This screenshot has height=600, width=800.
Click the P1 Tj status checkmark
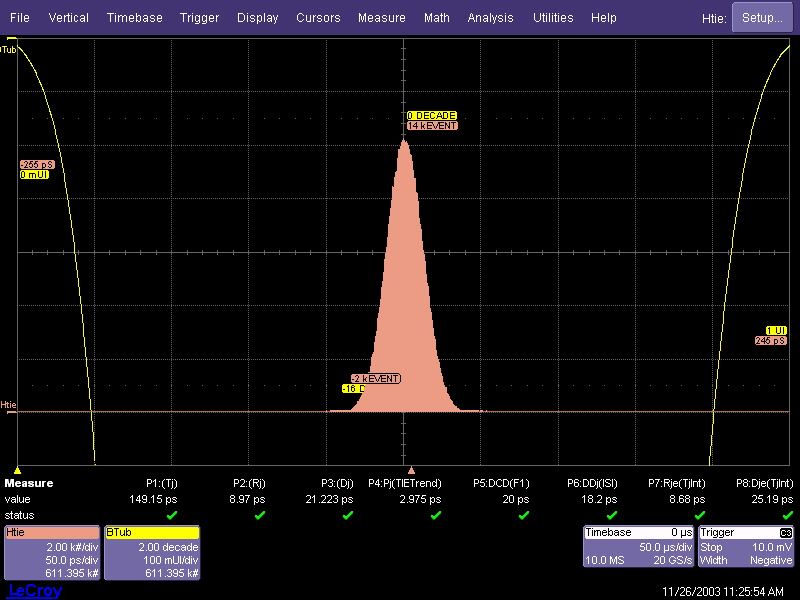coord(172,515)
